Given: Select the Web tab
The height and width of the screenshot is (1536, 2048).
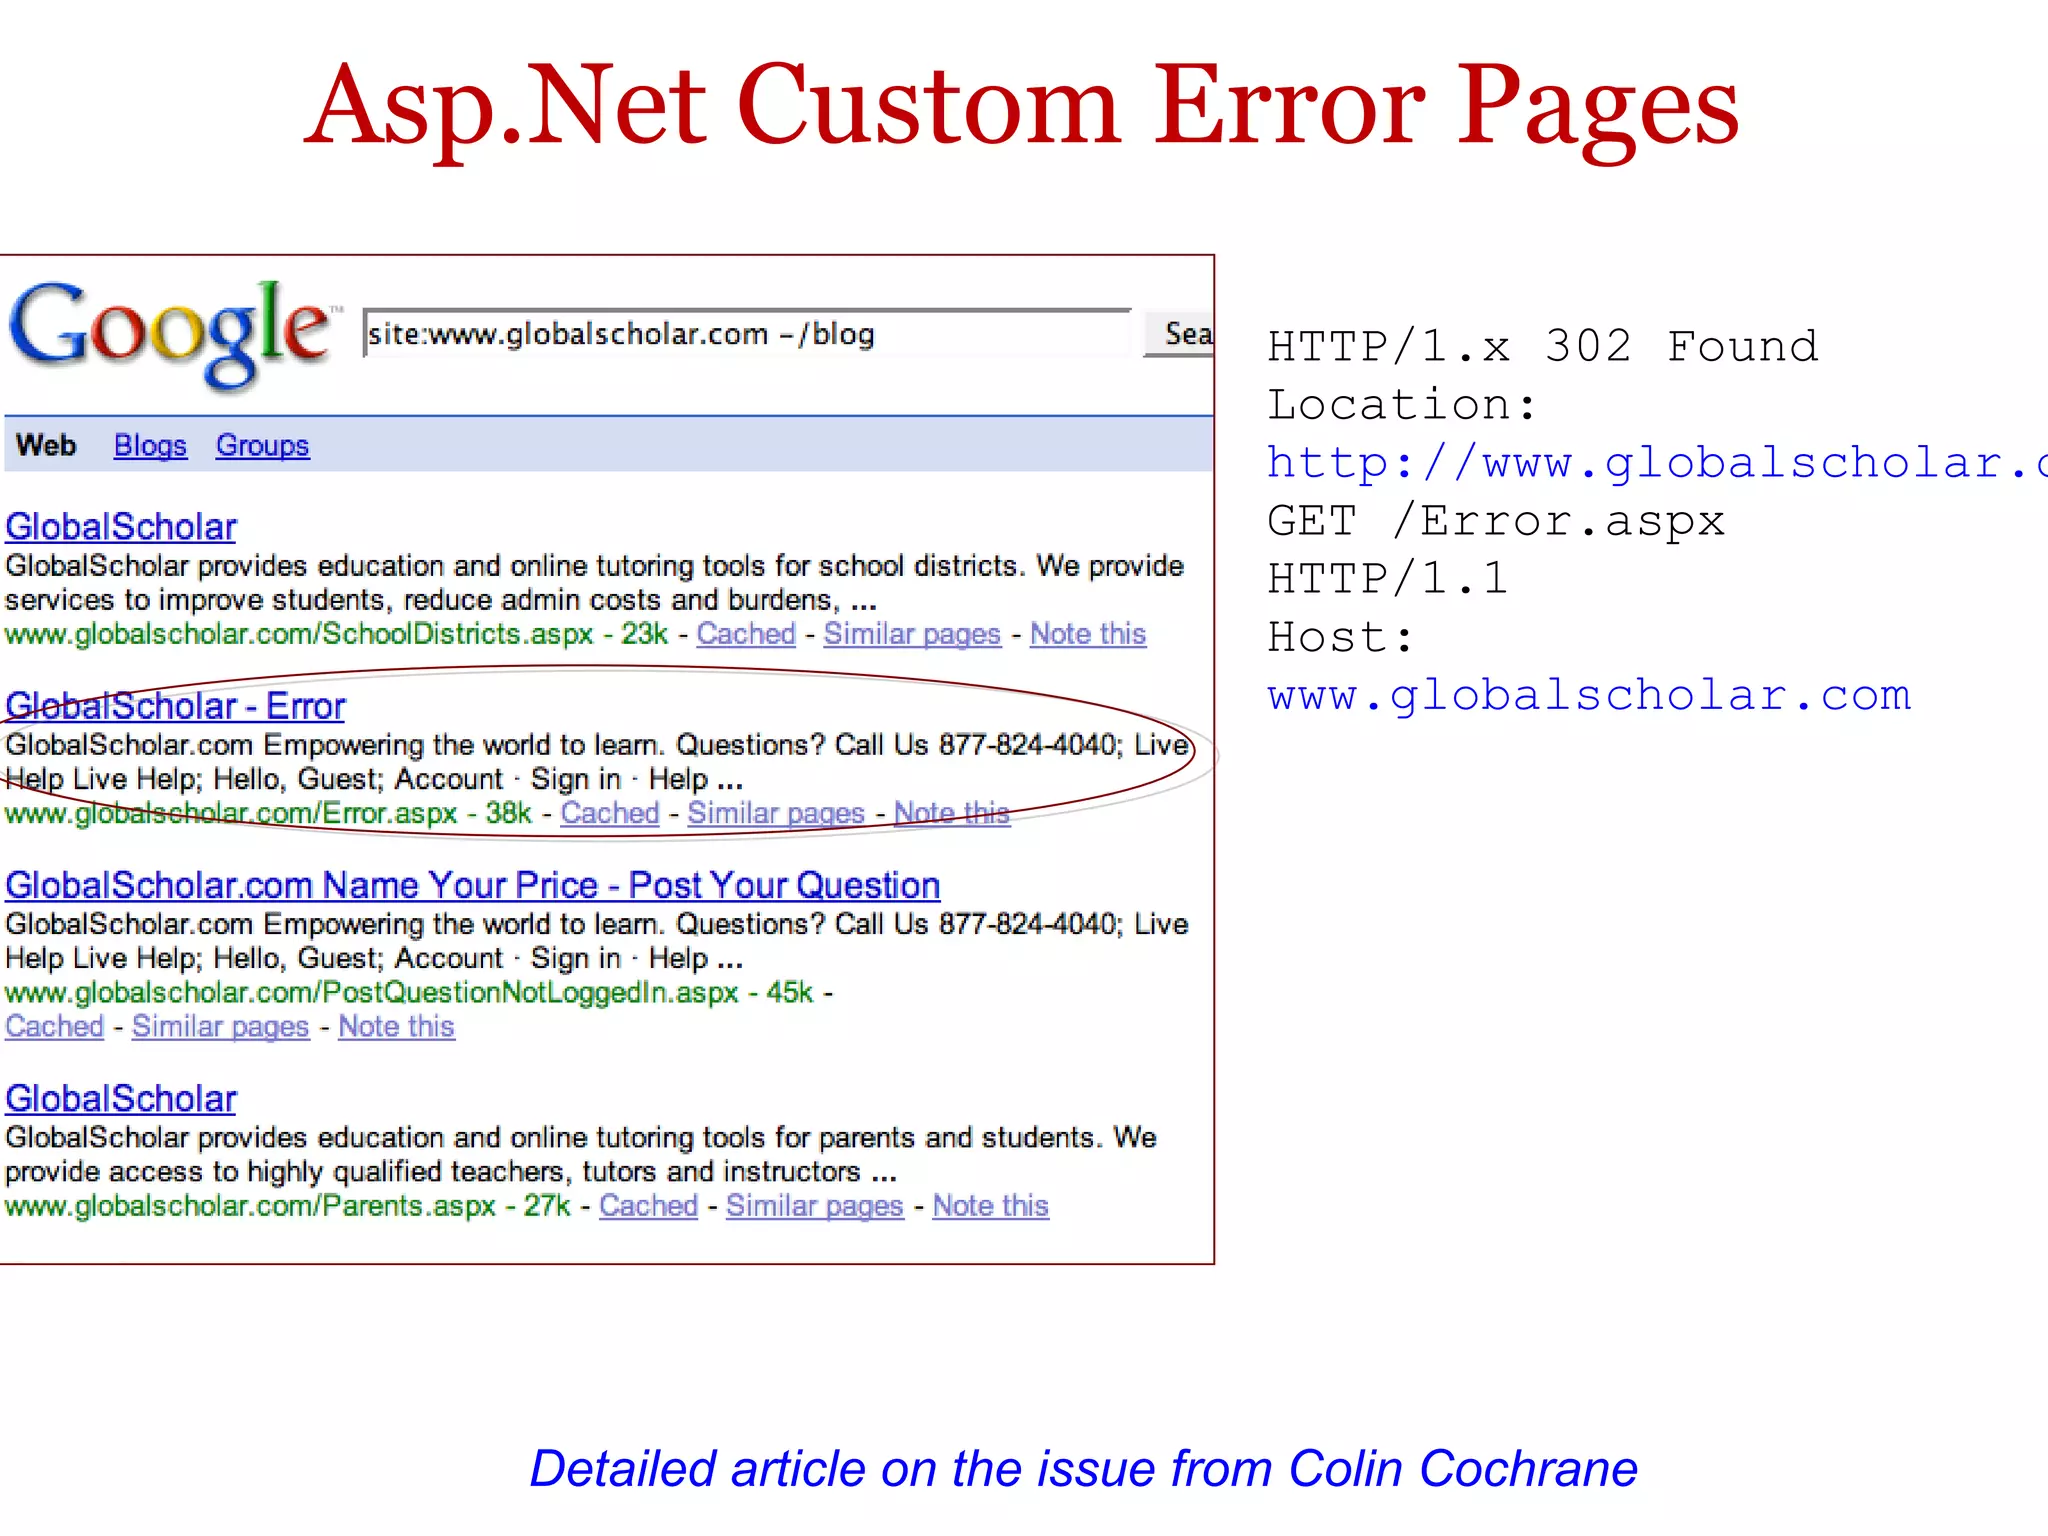Looking at the screenshot, I should [x=46, y=445].
